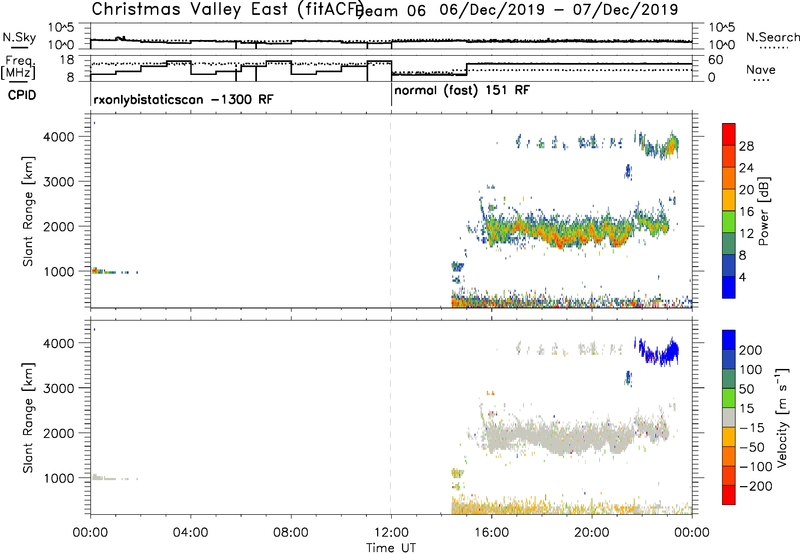Click the gray band of the Velocity color bar

pos(729,417)
